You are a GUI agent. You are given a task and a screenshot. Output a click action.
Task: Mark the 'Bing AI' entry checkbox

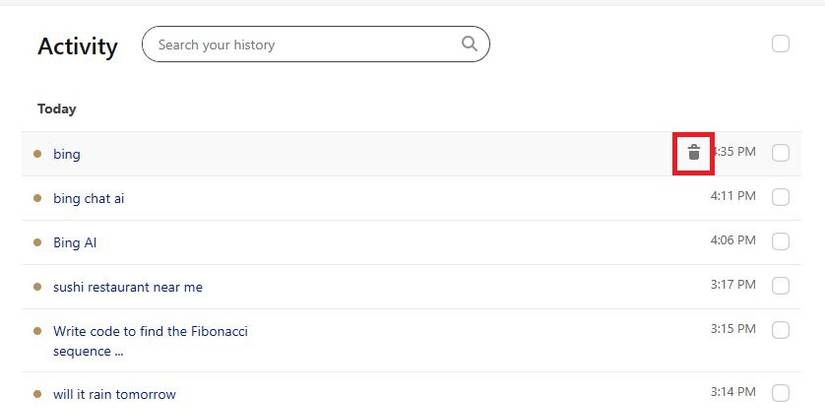(781, 241)
